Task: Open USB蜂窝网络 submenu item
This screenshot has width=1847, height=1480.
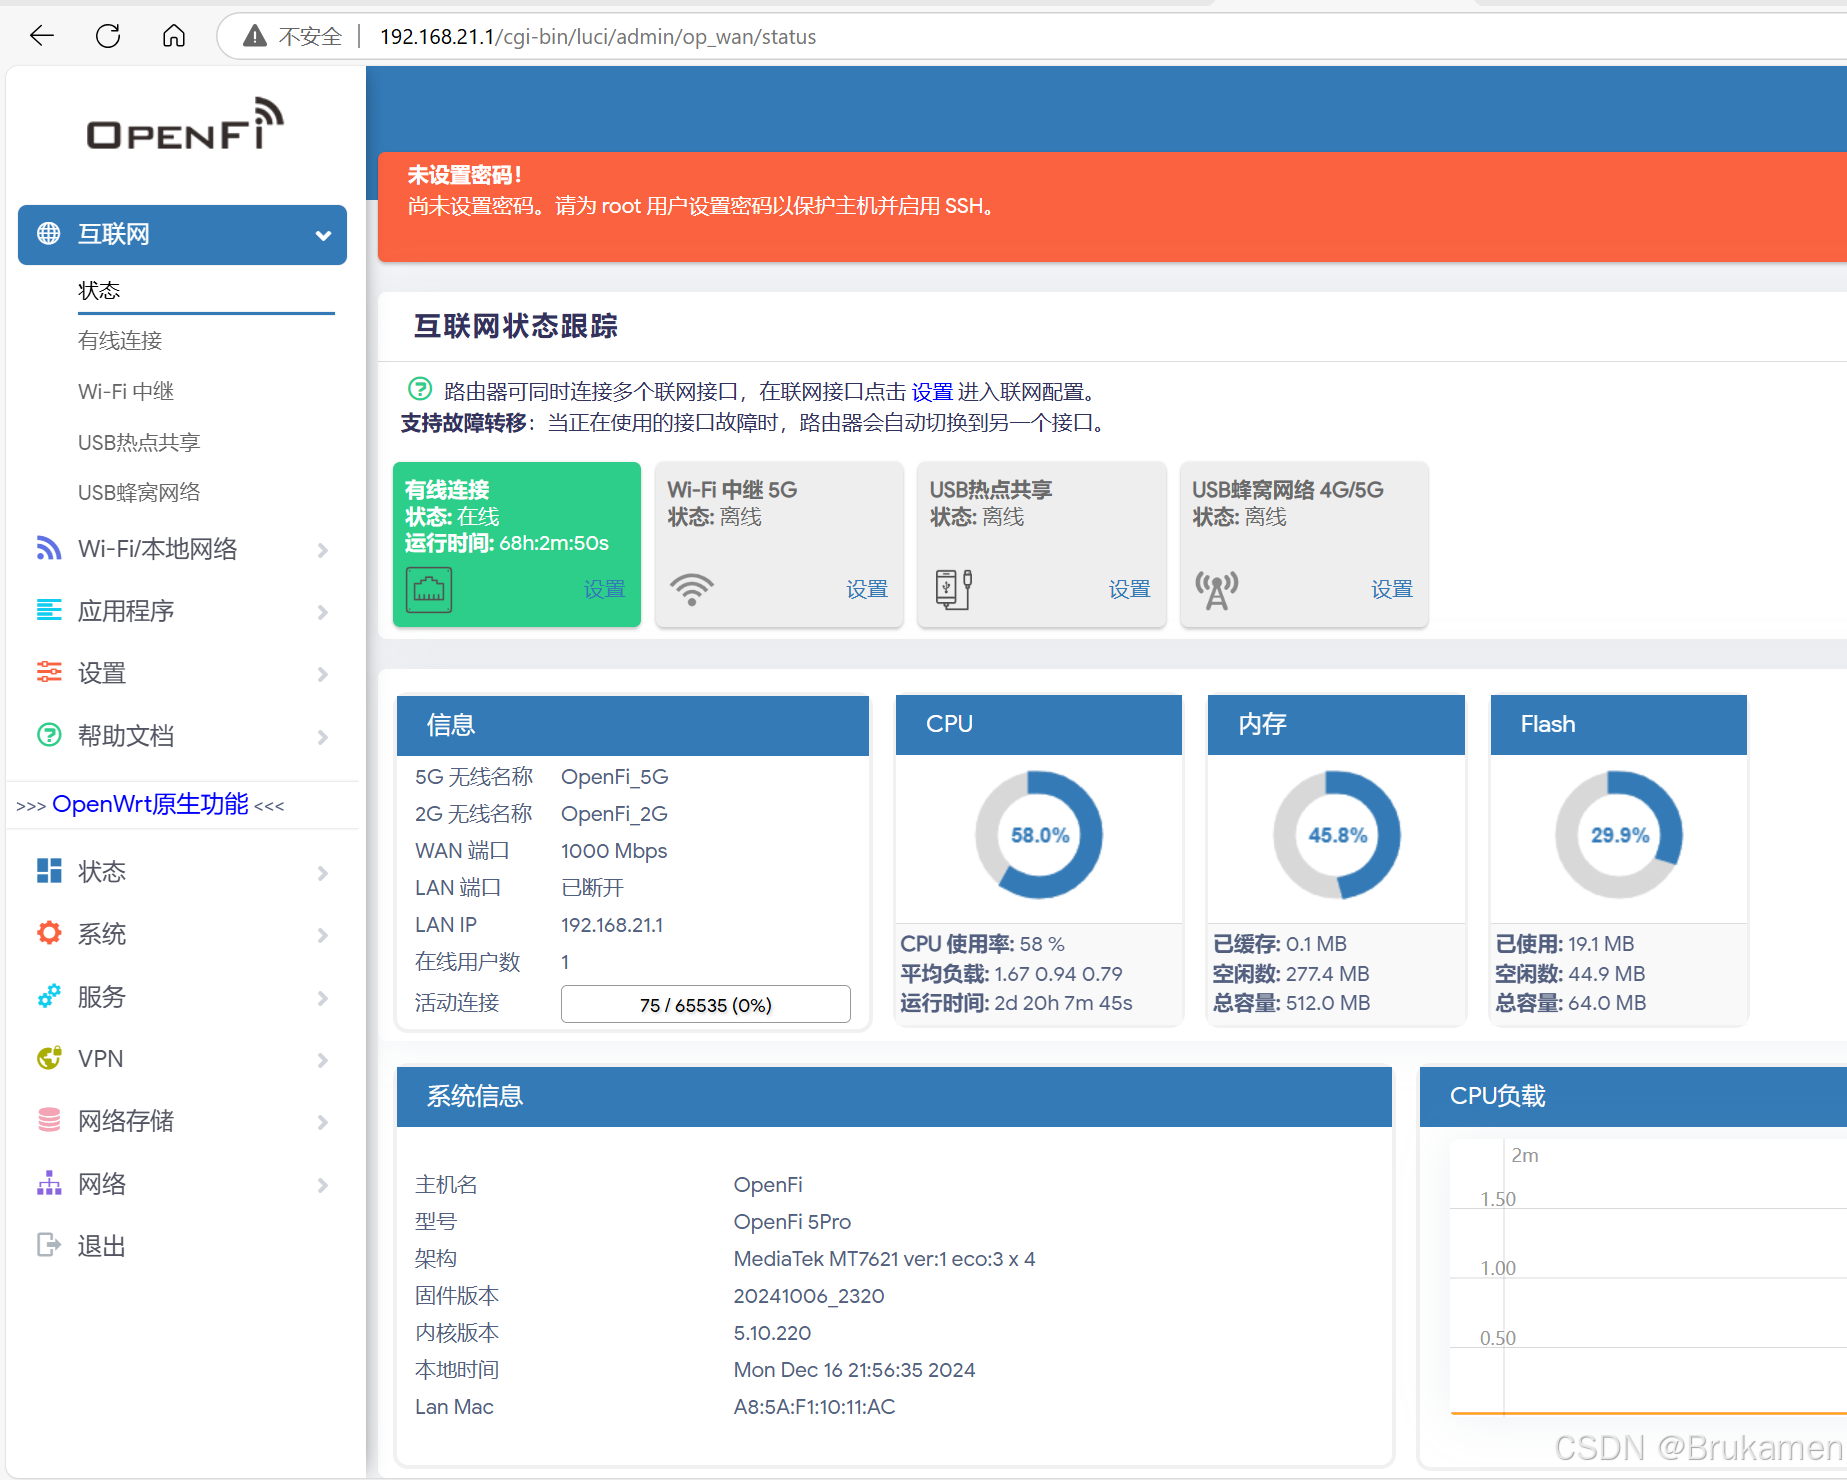Action: [x=139, y=492]
